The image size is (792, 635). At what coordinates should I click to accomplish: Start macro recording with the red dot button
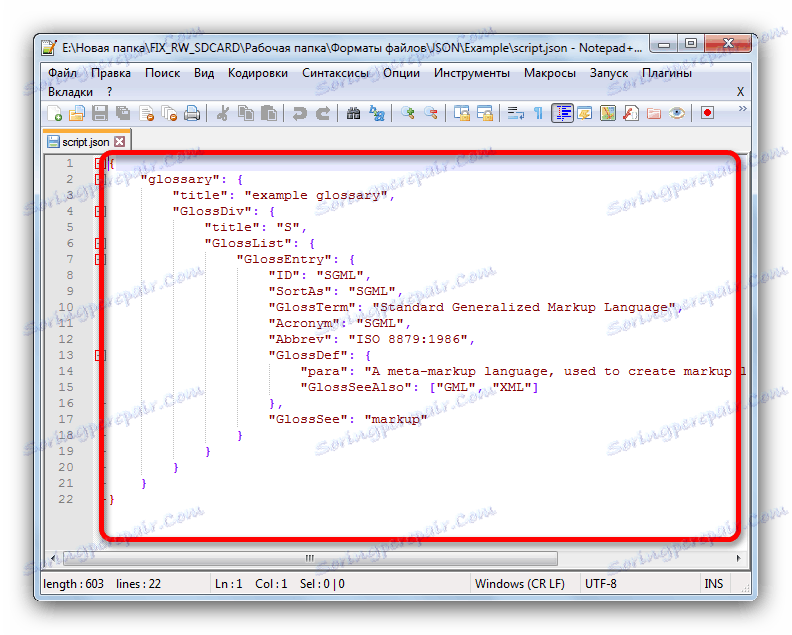(x=707, y=113)
